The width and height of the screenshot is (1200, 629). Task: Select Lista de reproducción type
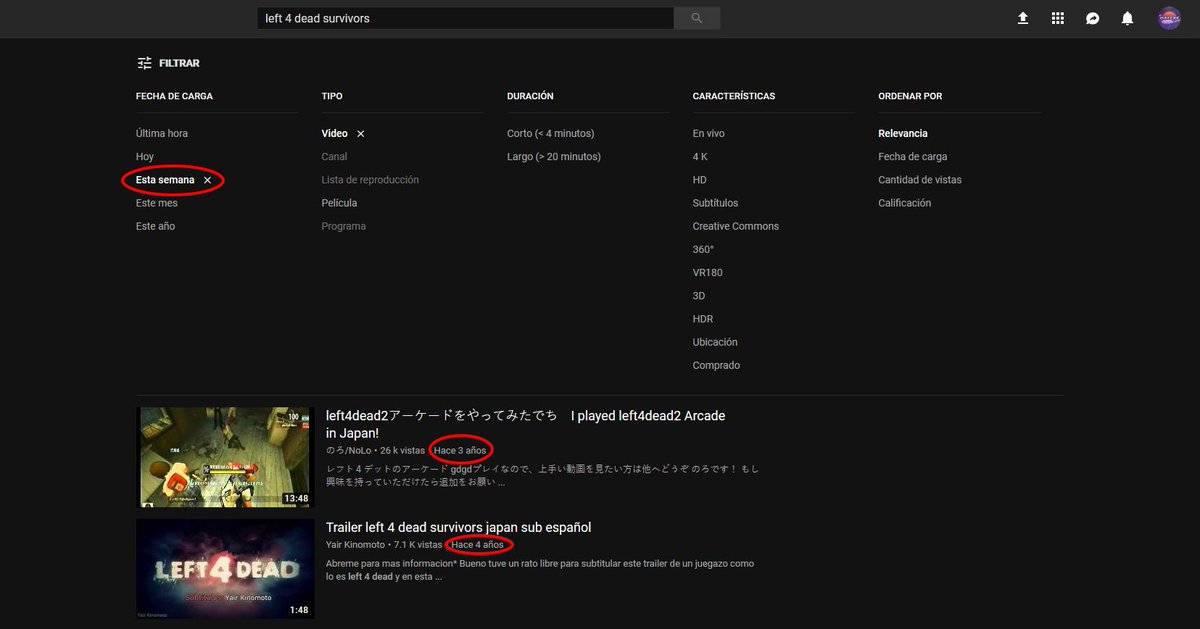[x=370, y=180]
